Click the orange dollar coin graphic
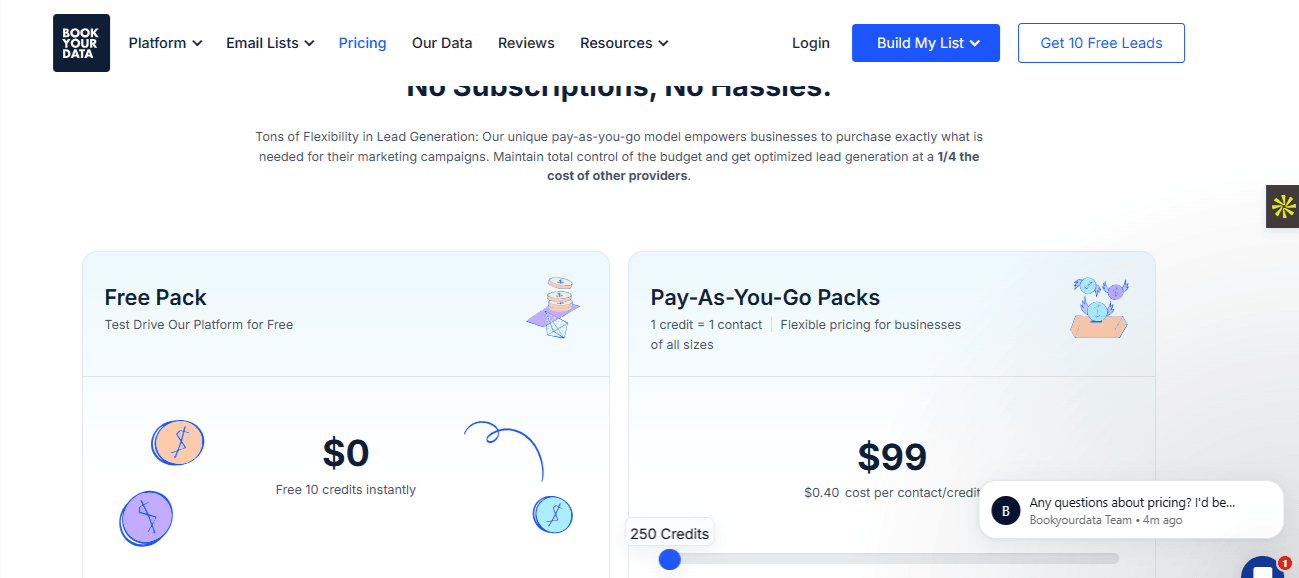Viewport: 1299px width, 578px height. pyautogui.click(x=177, y=442)
